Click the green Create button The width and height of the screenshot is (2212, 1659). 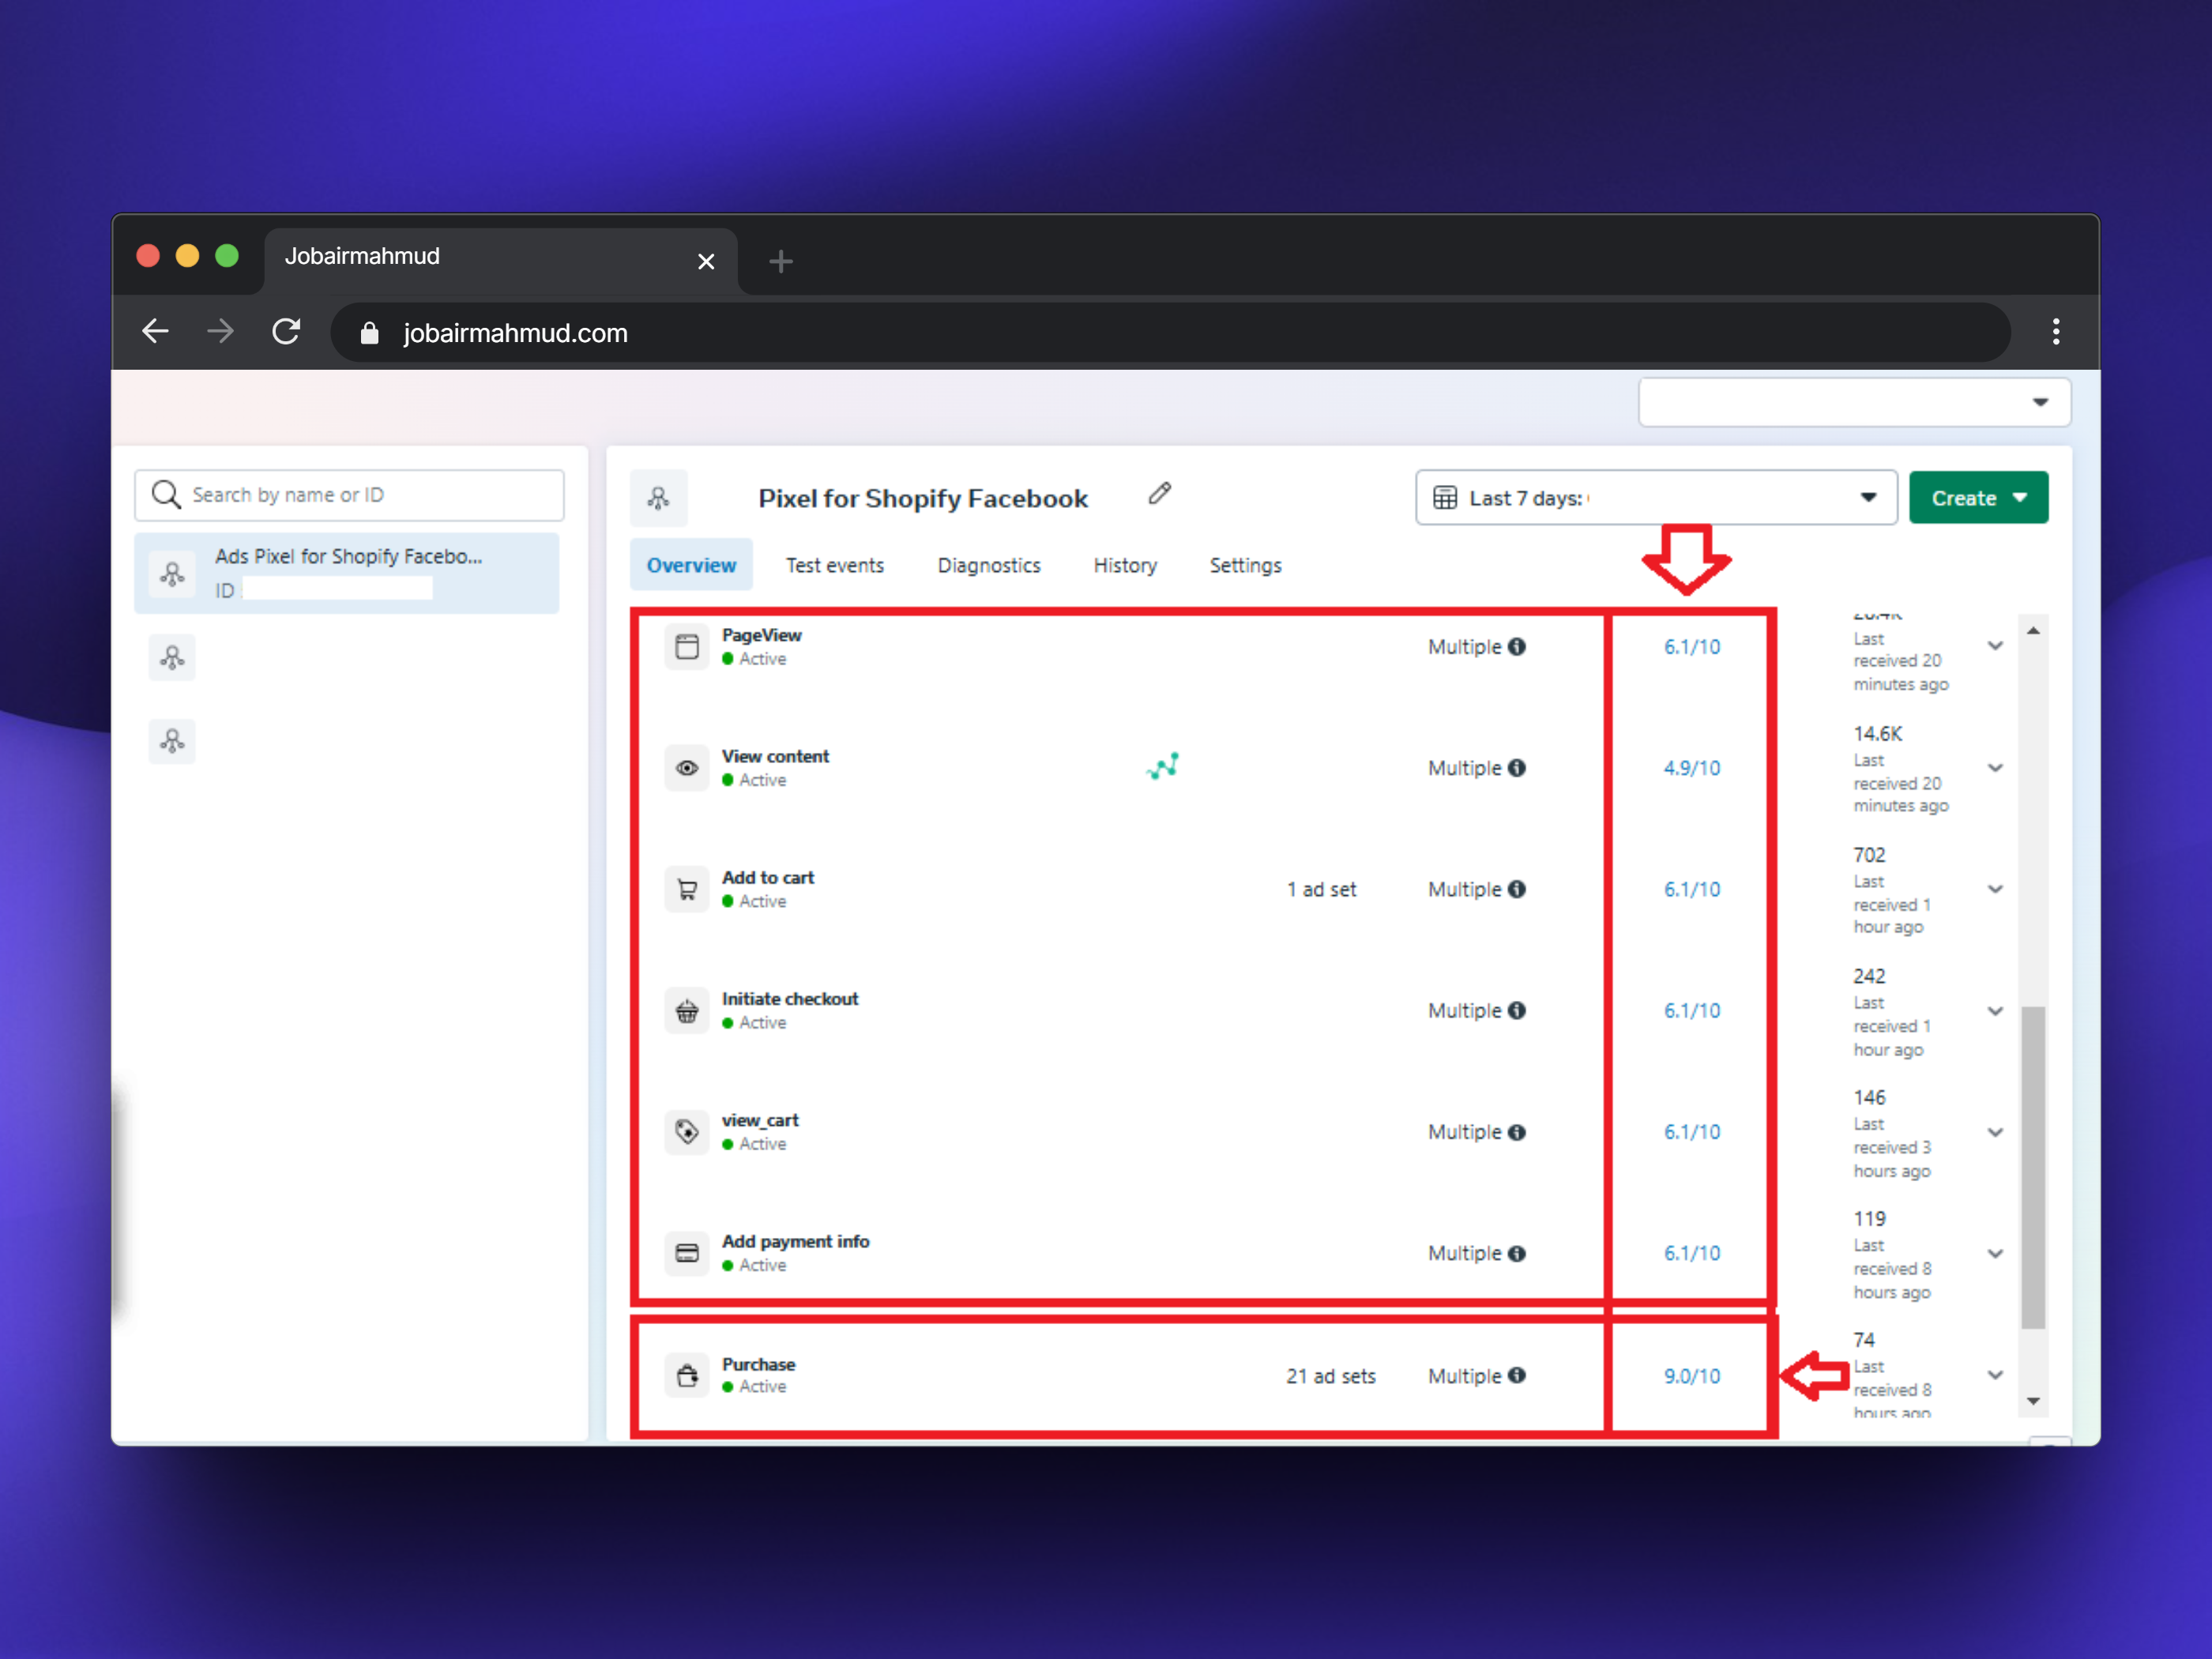[1978, 498]
